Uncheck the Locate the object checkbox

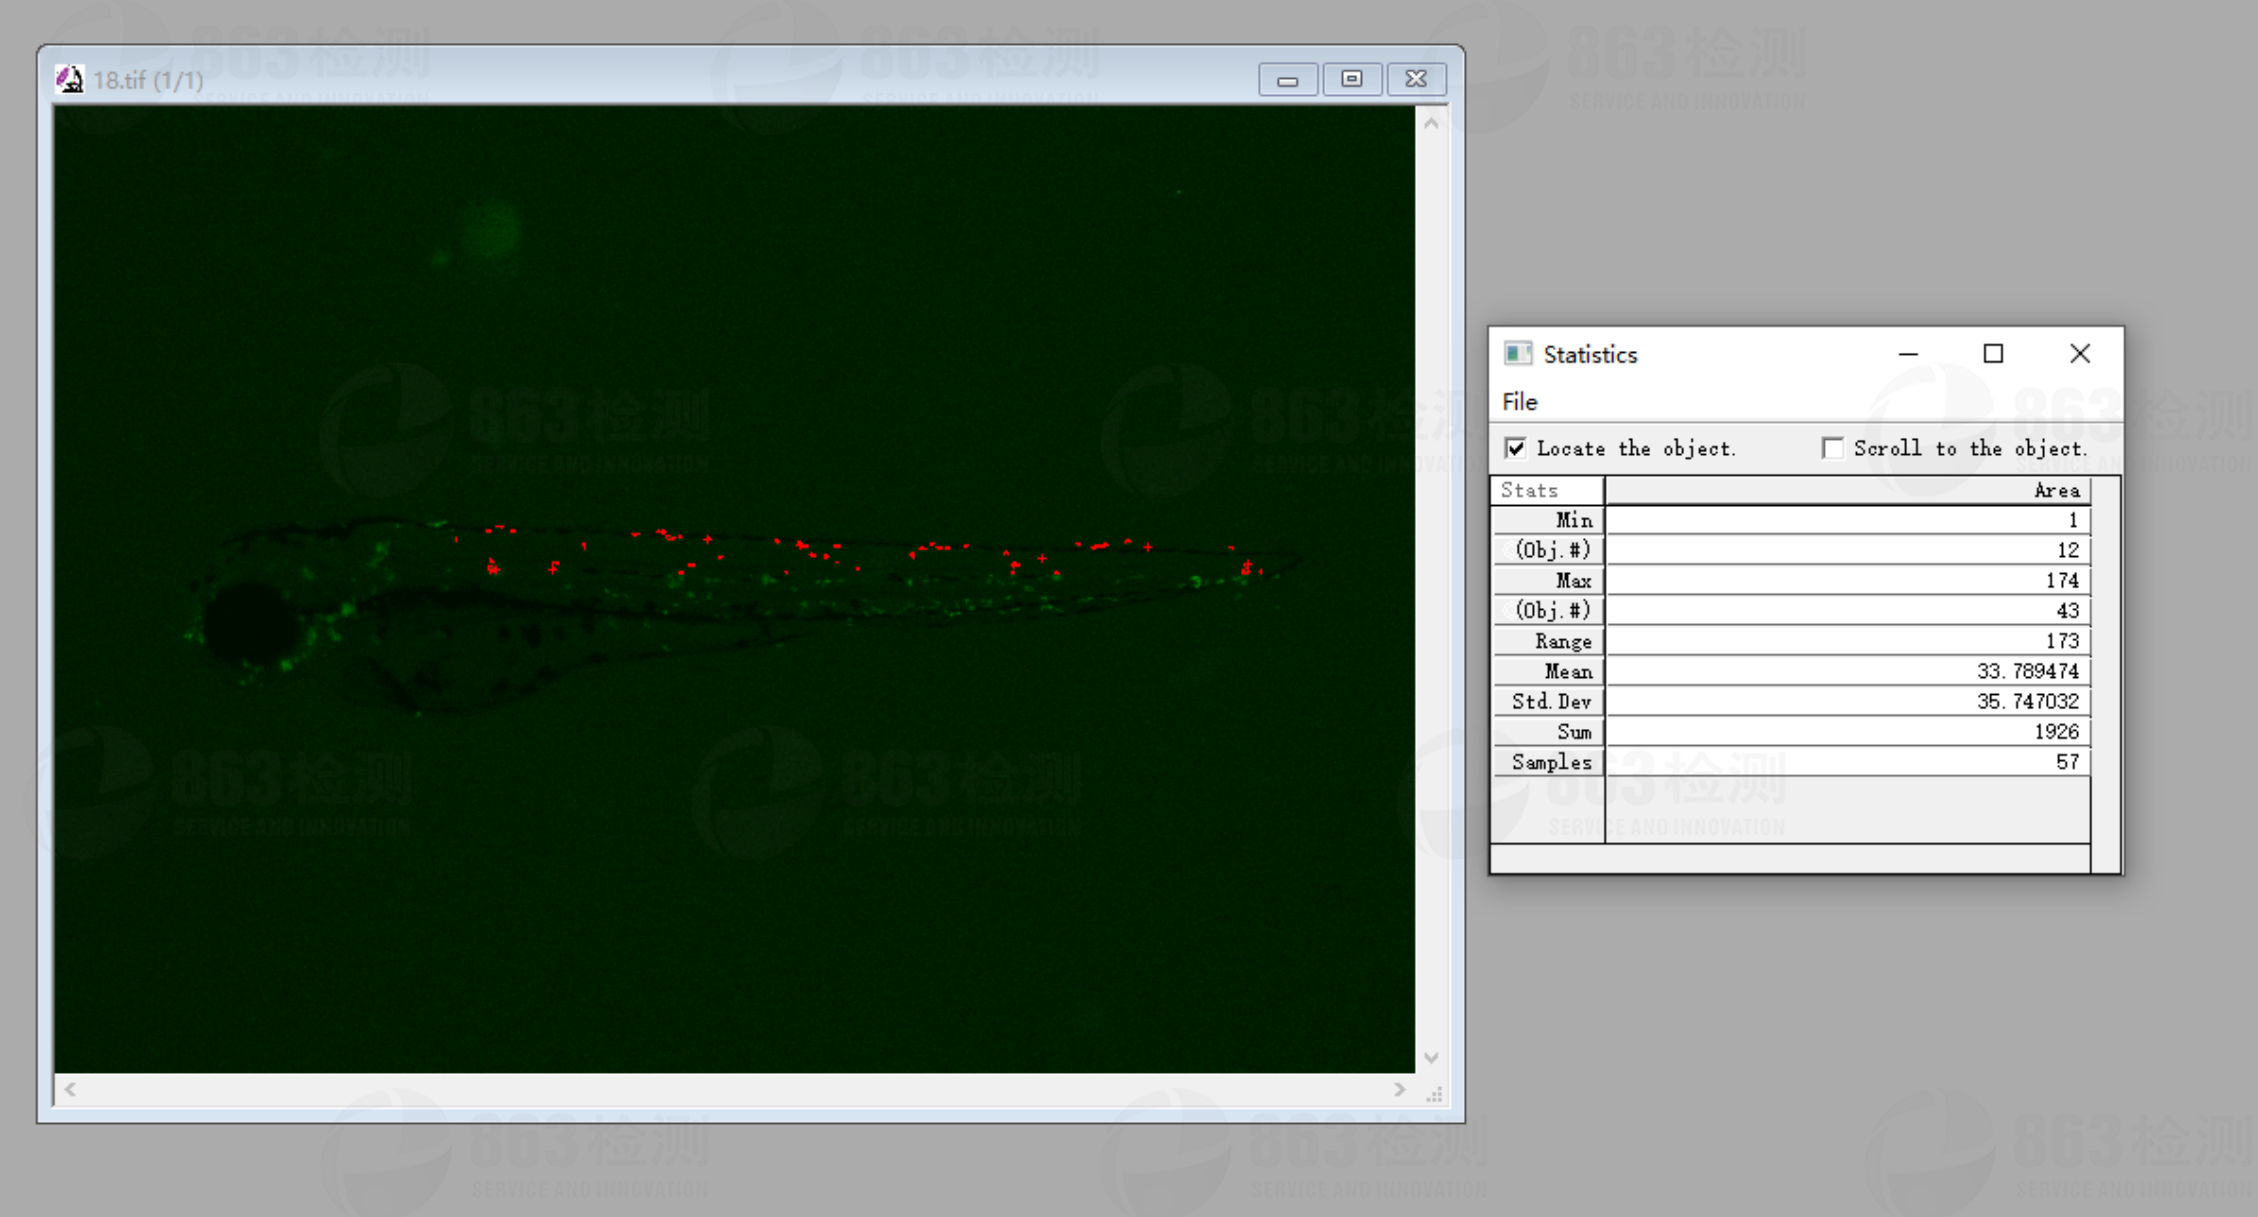(x=1516, y=448)
